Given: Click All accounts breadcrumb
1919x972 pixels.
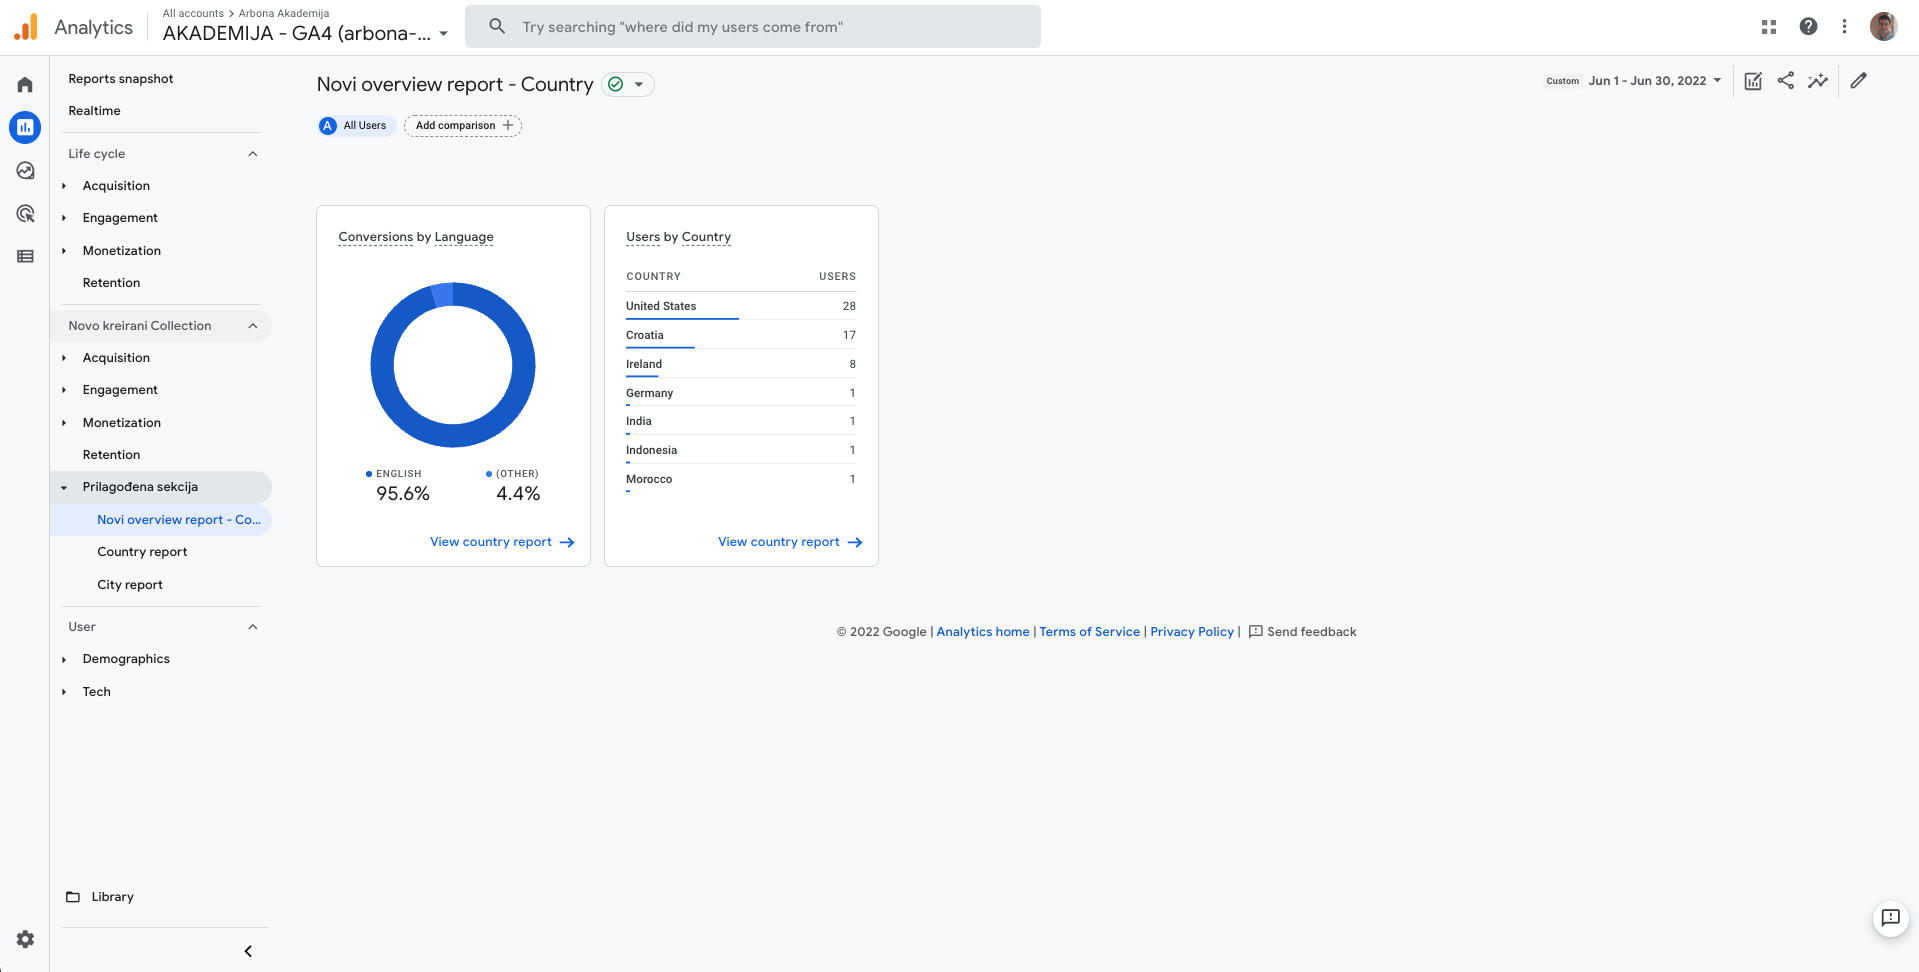Looking at the screenshot, I should point(193,13).
